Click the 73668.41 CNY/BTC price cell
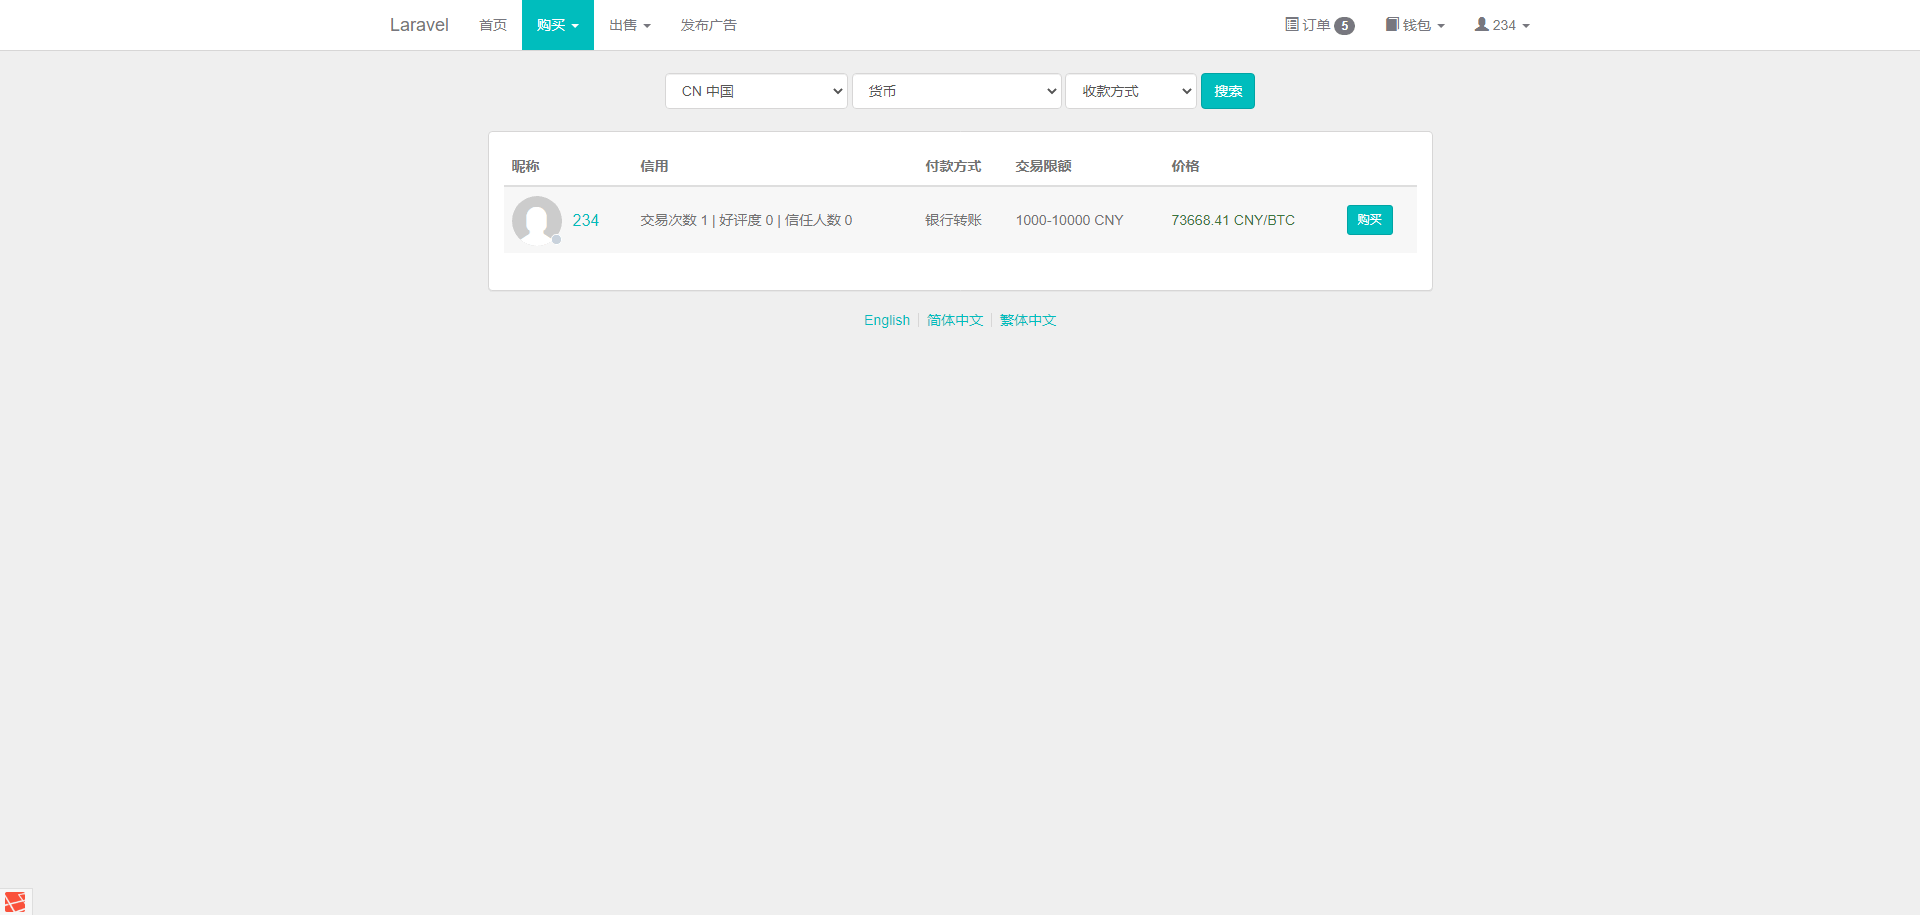The width and height of the screenshot is (1920, 915). click(x=1232, y=220)
